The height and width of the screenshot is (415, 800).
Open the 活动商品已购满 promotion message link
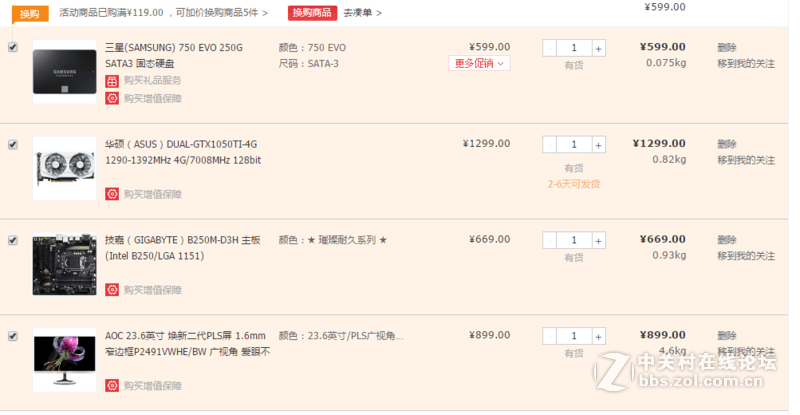tap(163, 13)
